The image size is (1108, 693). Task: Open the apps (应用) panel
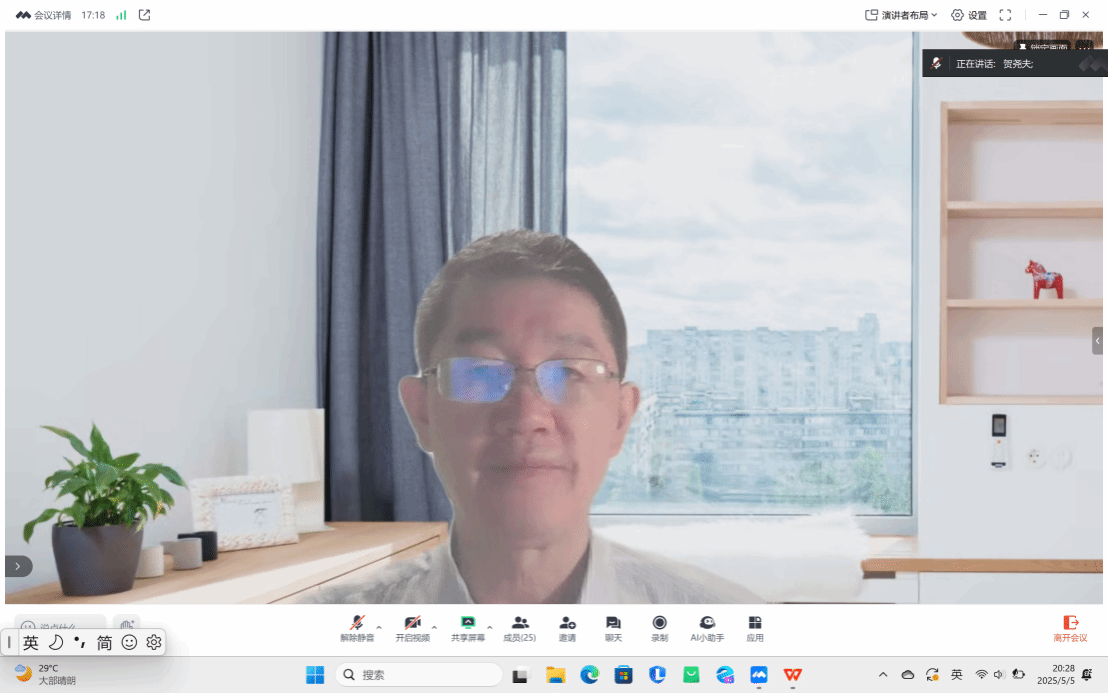pos(755,624)
